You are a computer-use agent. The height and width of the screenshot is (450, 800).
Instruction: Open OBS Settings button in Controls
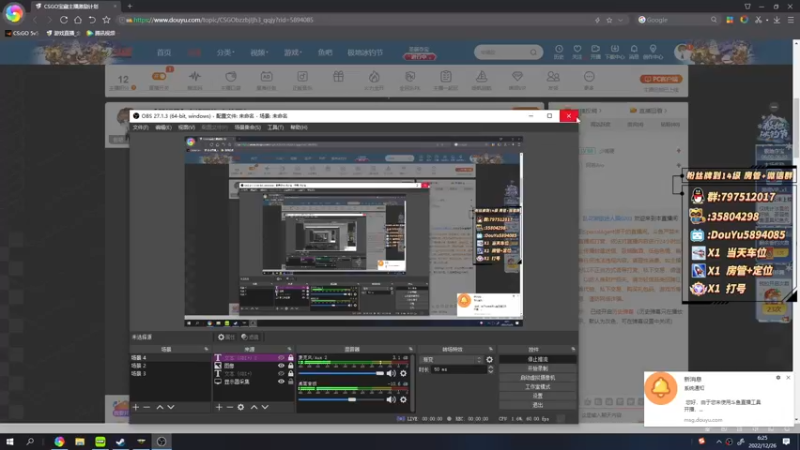point(538,396)
